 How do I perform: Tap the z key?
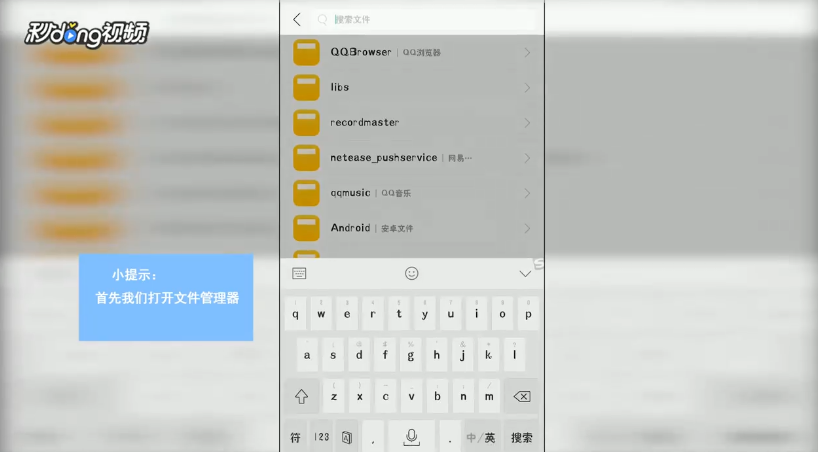tap(334, 396)
